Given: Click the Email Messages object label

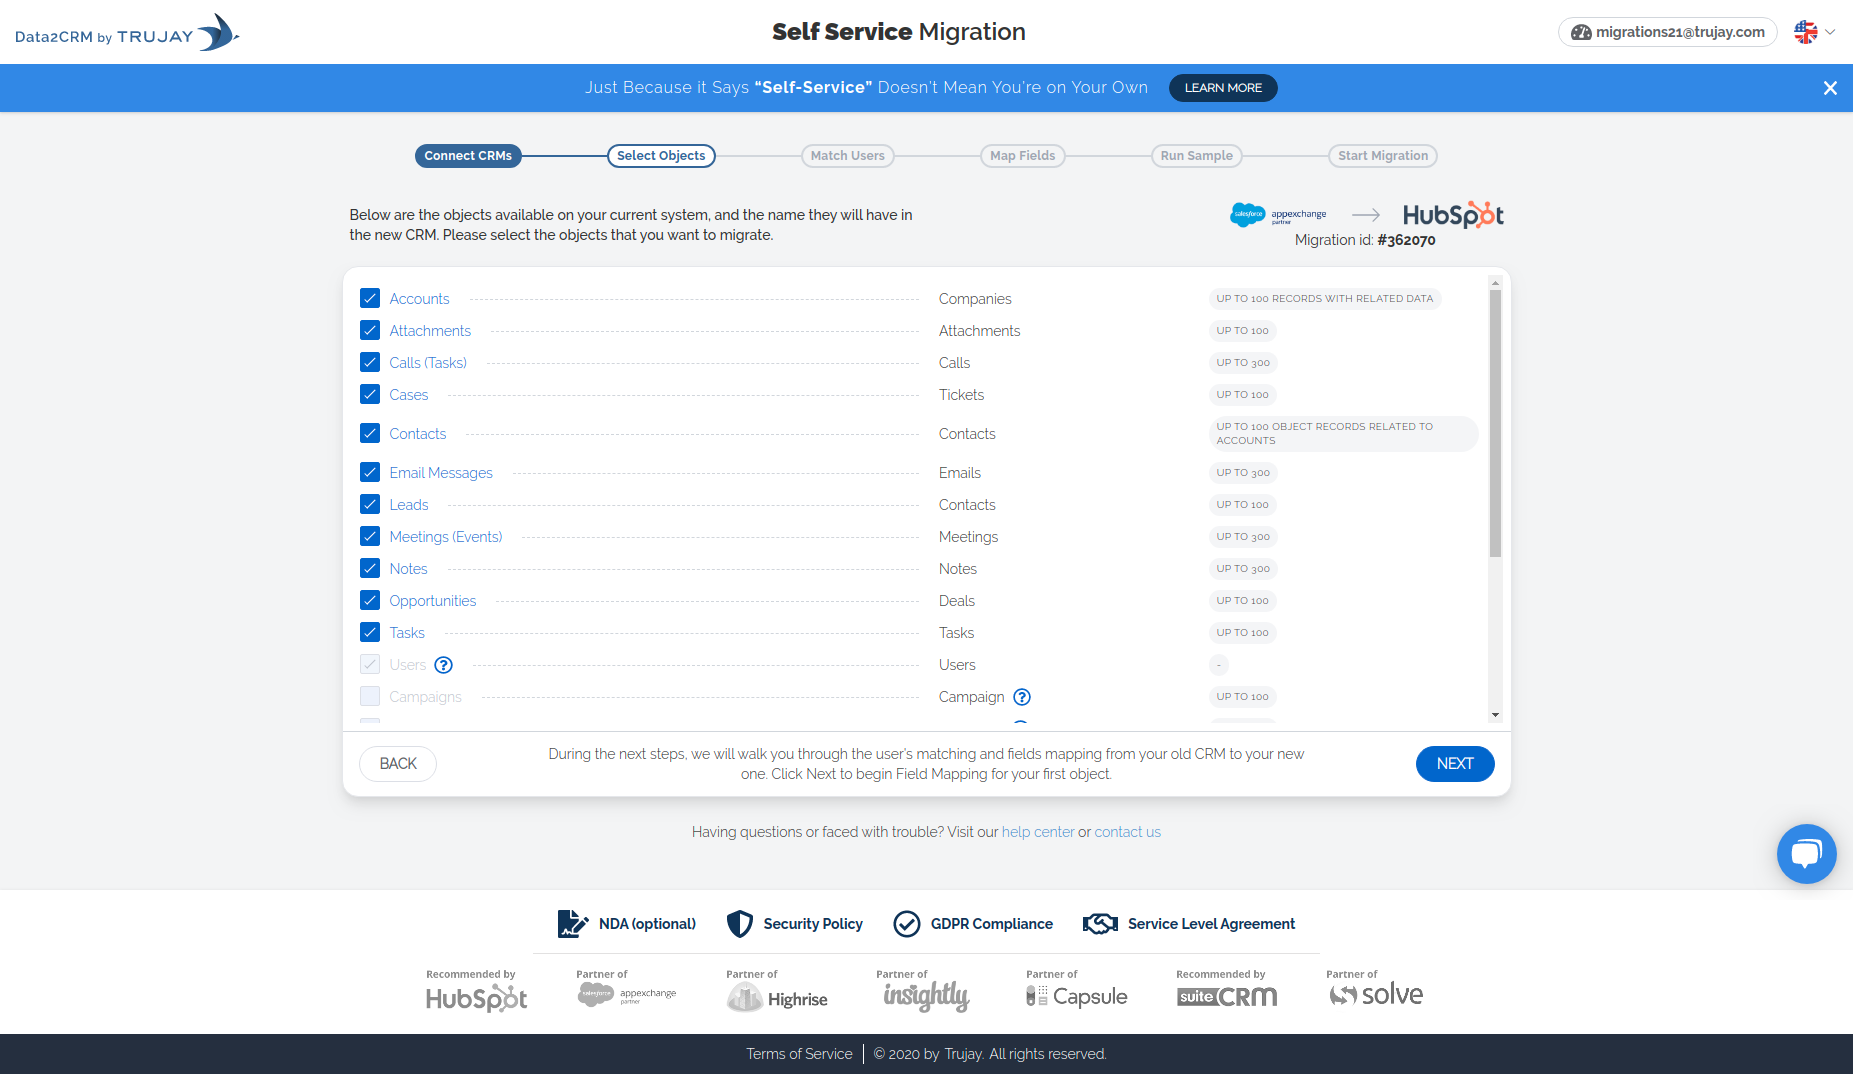Looking at the screenshot, I should [x=441, y=473].
